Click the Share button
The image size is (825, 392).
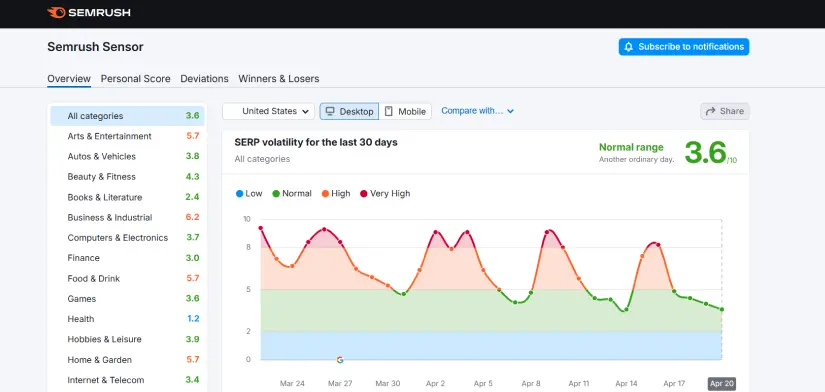coord(725,112)
